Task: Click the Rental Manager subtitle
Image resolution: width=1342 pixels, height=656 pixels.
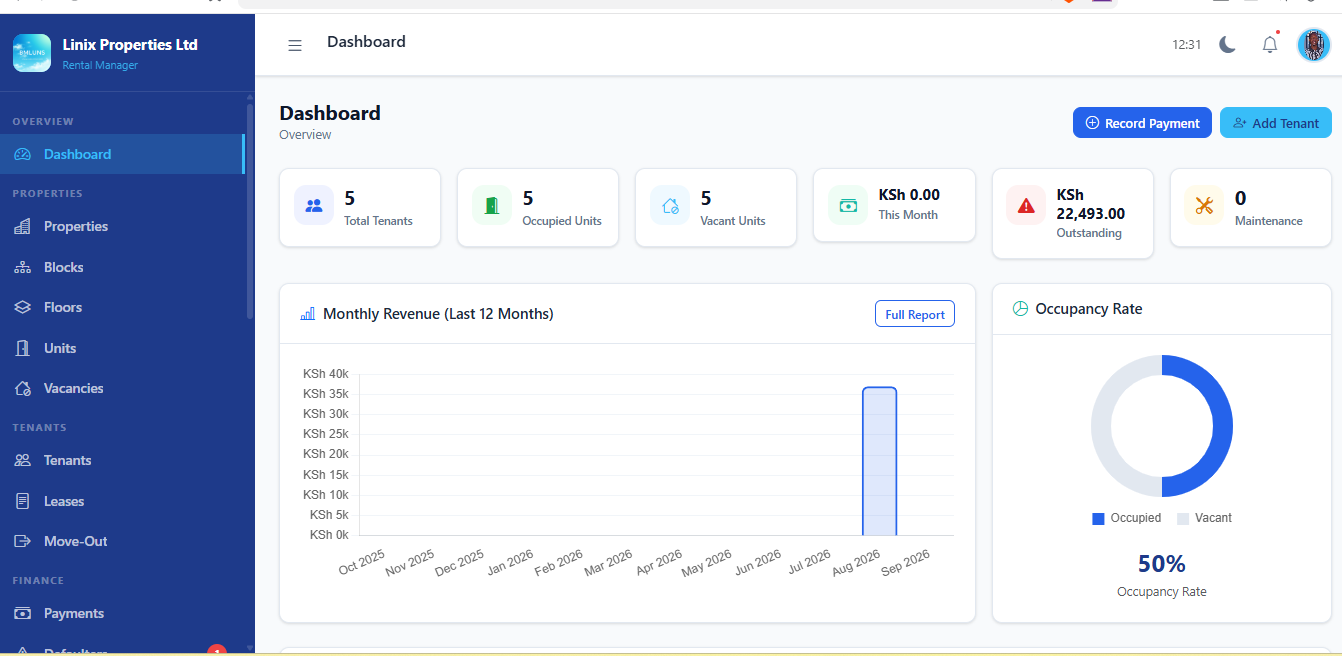Action: (x=100, y=66)
